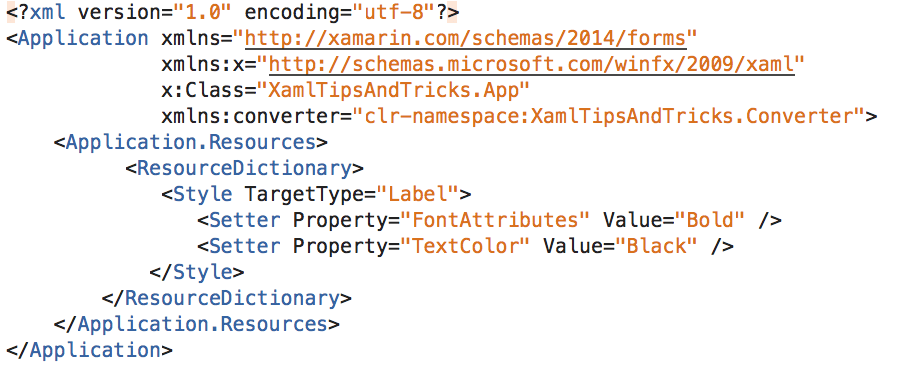Click the encoding "utf-8" value
918x378 pixels.
[393, 12]
